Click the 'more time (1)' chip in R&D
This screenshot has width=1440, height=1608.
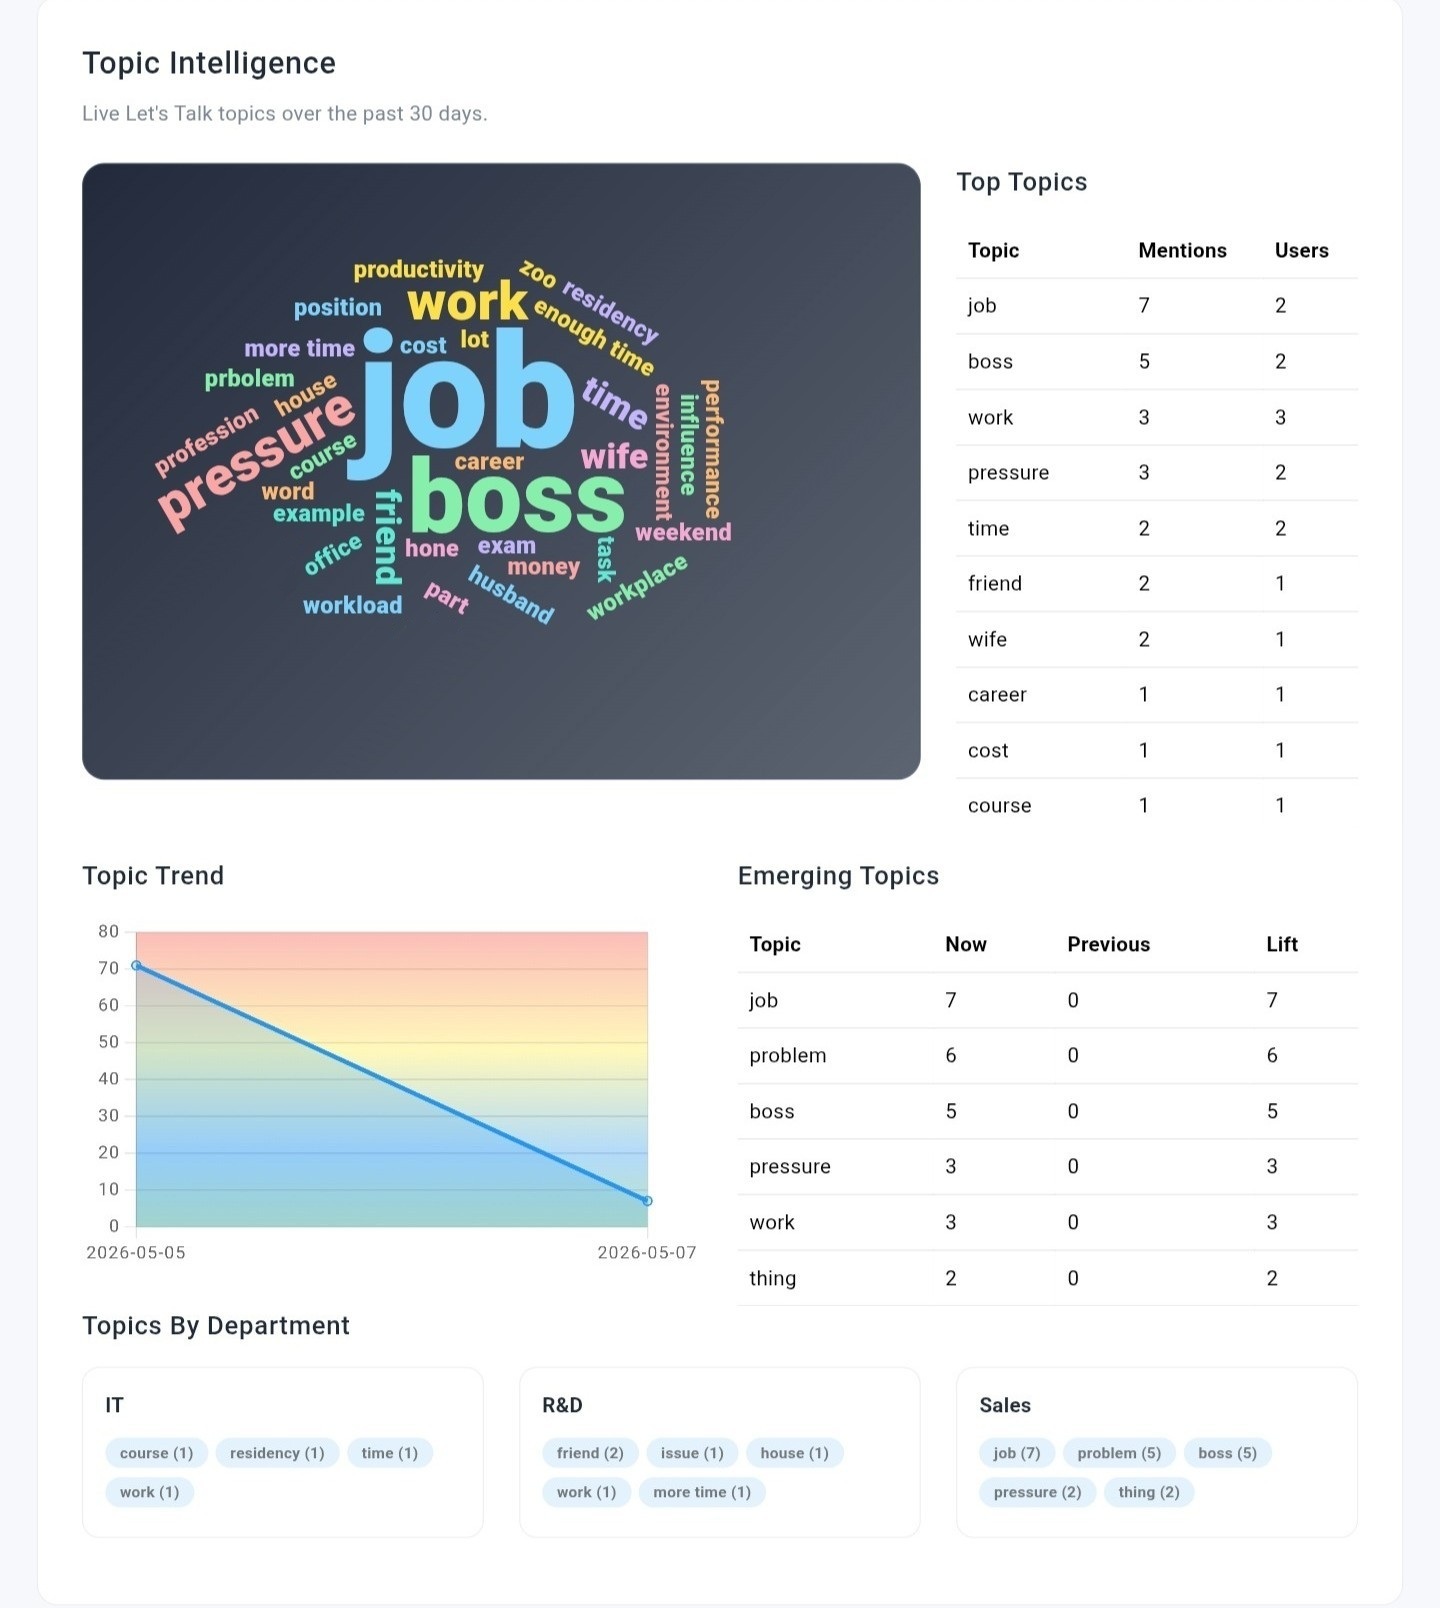[x=702, y=1492]
